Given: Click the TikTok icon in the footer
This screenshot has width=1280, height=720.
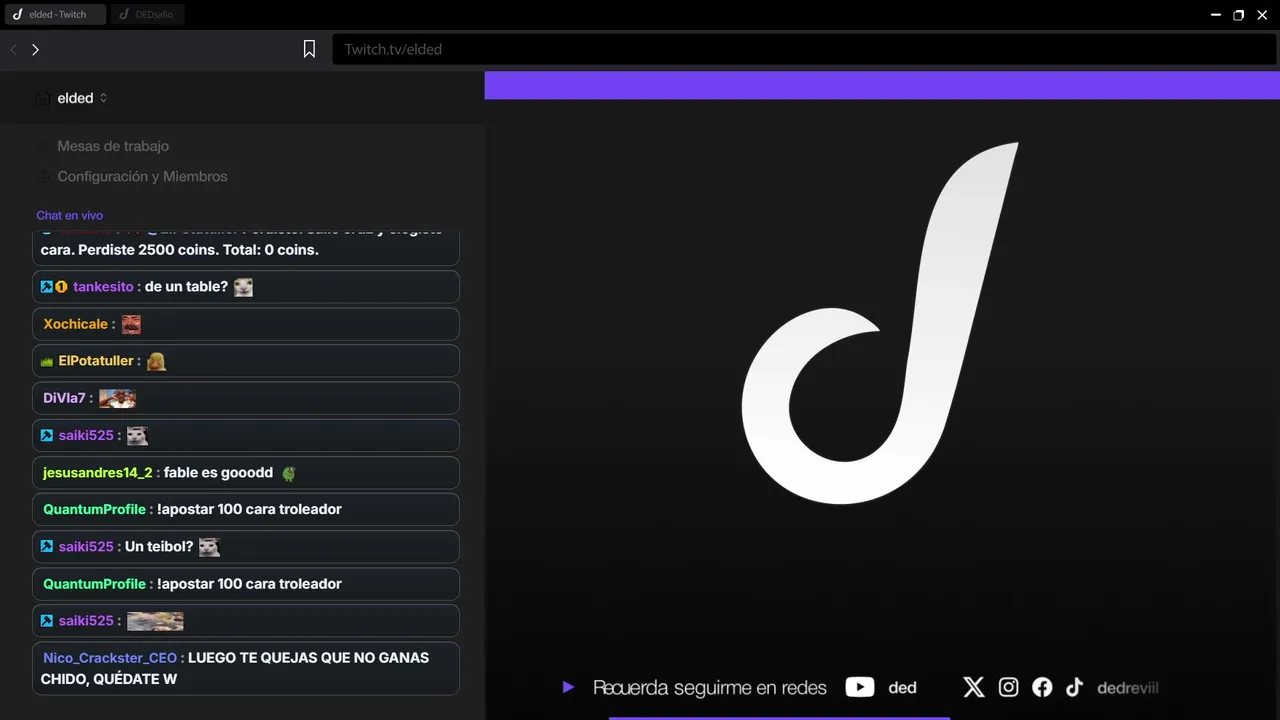Looking at the screenshot, I should click(x=1074, y=687).
